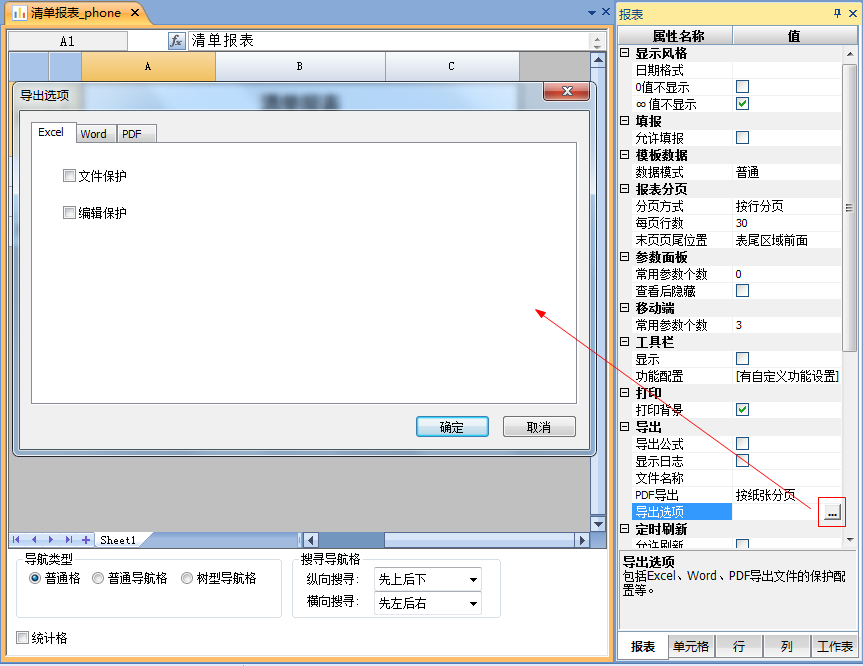Enable the 文件保护 checkbox
This screenshot has height=666, width=863.
point(69,176)
